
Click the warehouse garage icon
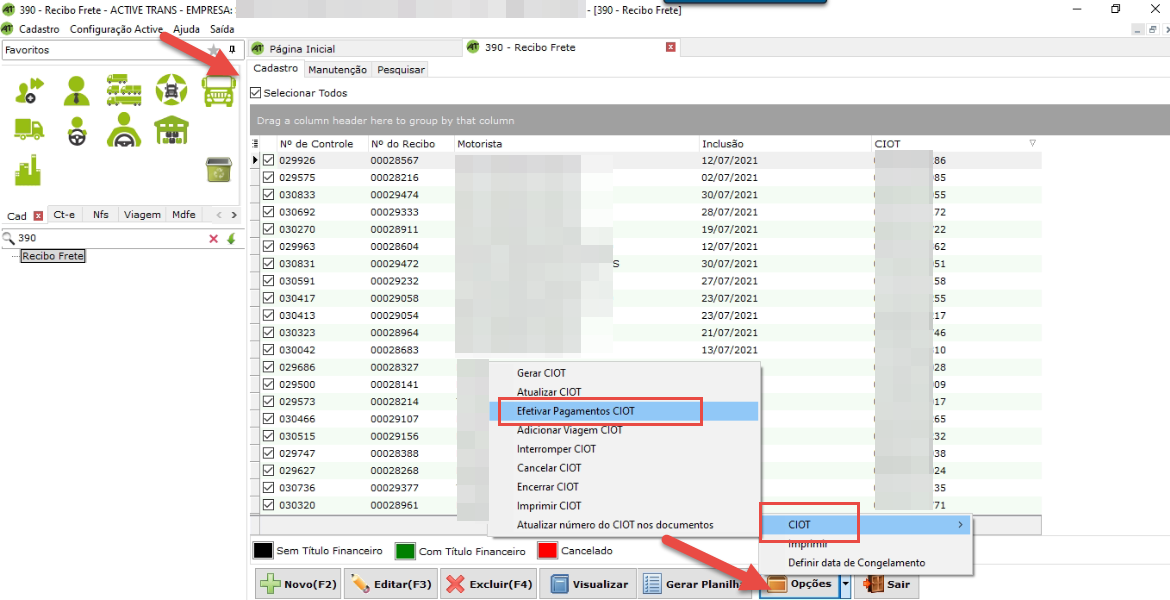pyautogui.click(x=171, y=130)
